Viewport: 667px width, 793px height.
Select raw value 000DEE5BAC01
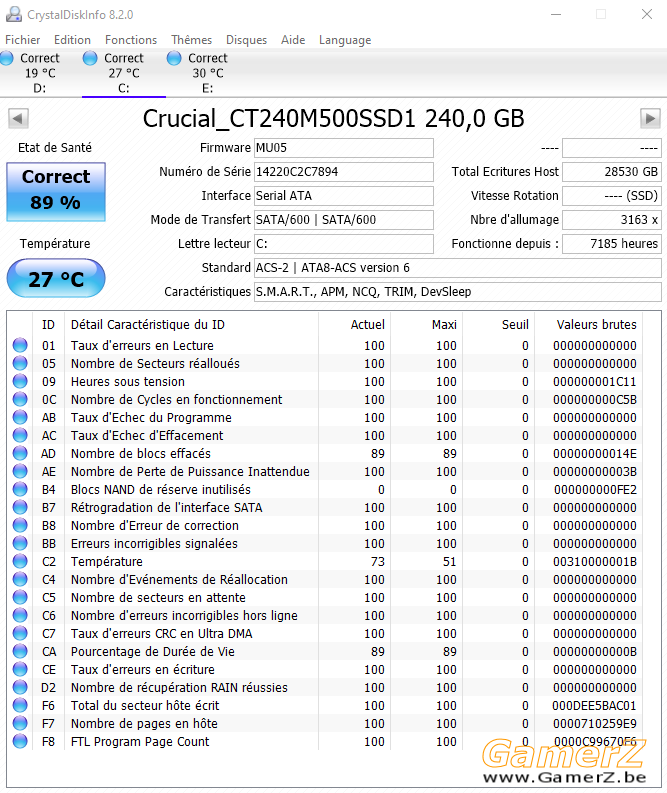594,706
